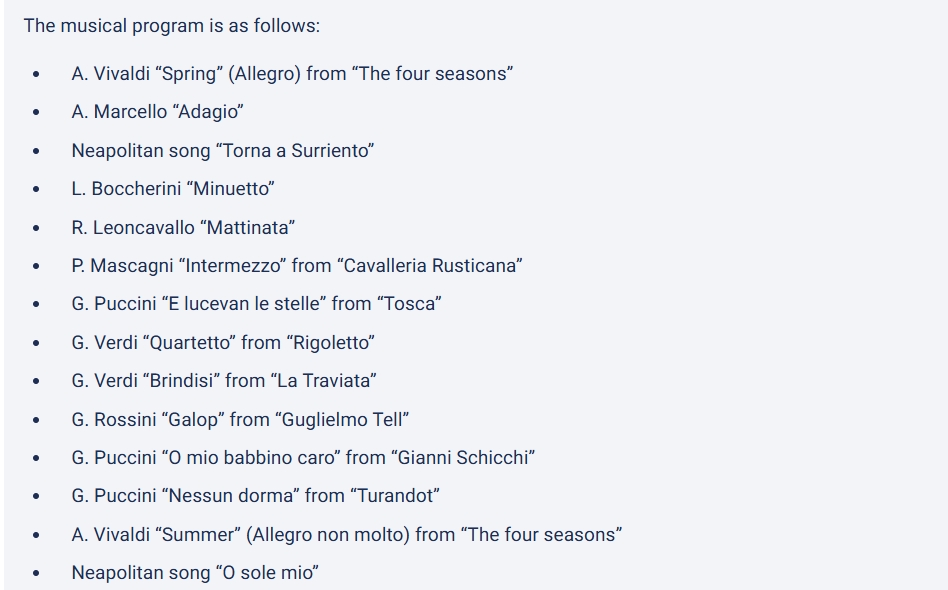Select the Puccini "E lucevan le stelle" entry
948x590 pixels.
pyautogui.click(x=256, y=304)
